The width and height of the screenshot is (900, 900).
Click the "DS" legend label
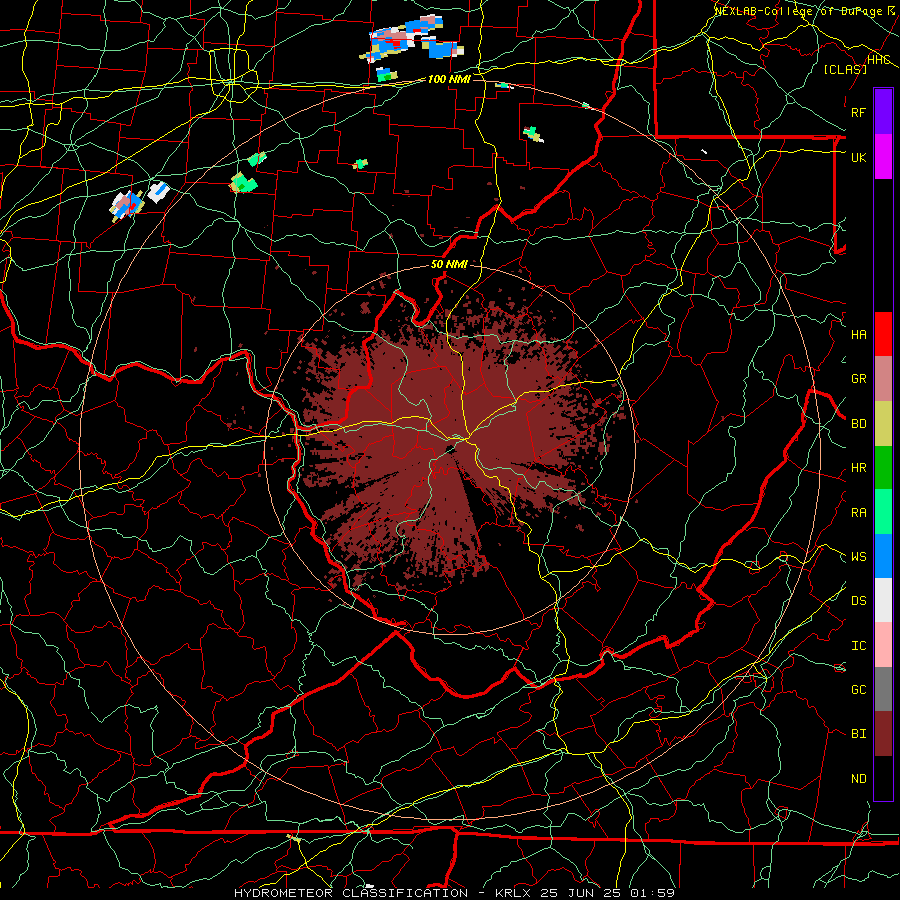pyautogui.click(x=859, y=601)
